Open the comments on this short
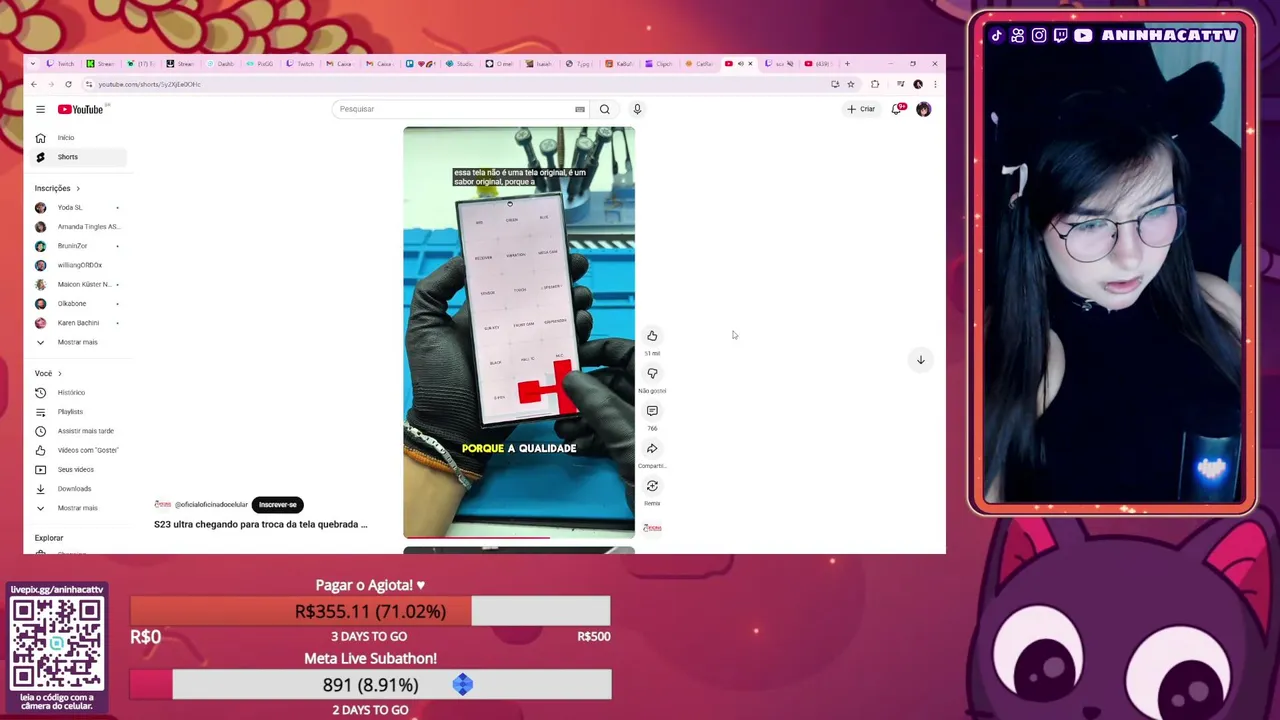 click(652, 411)
